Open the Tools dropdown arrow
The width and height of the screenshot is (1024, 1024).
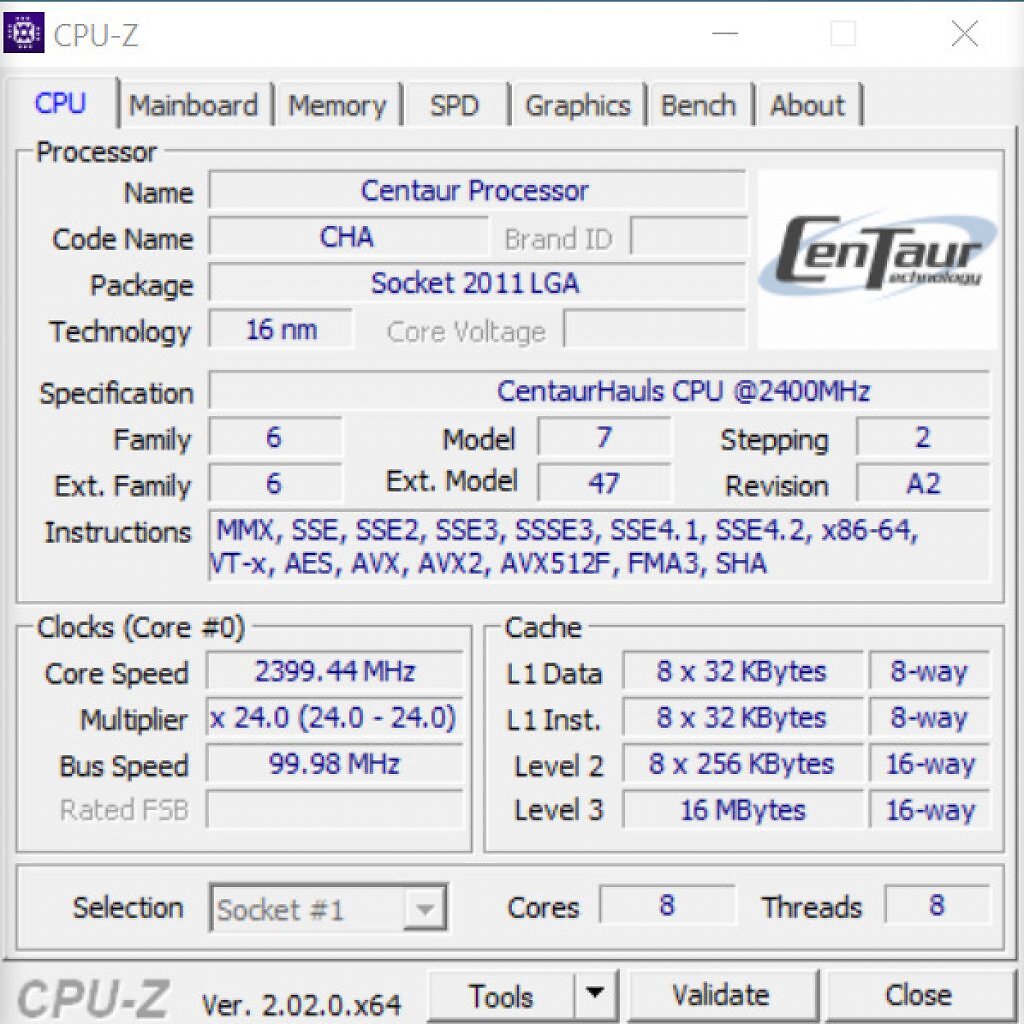[595, 995]
